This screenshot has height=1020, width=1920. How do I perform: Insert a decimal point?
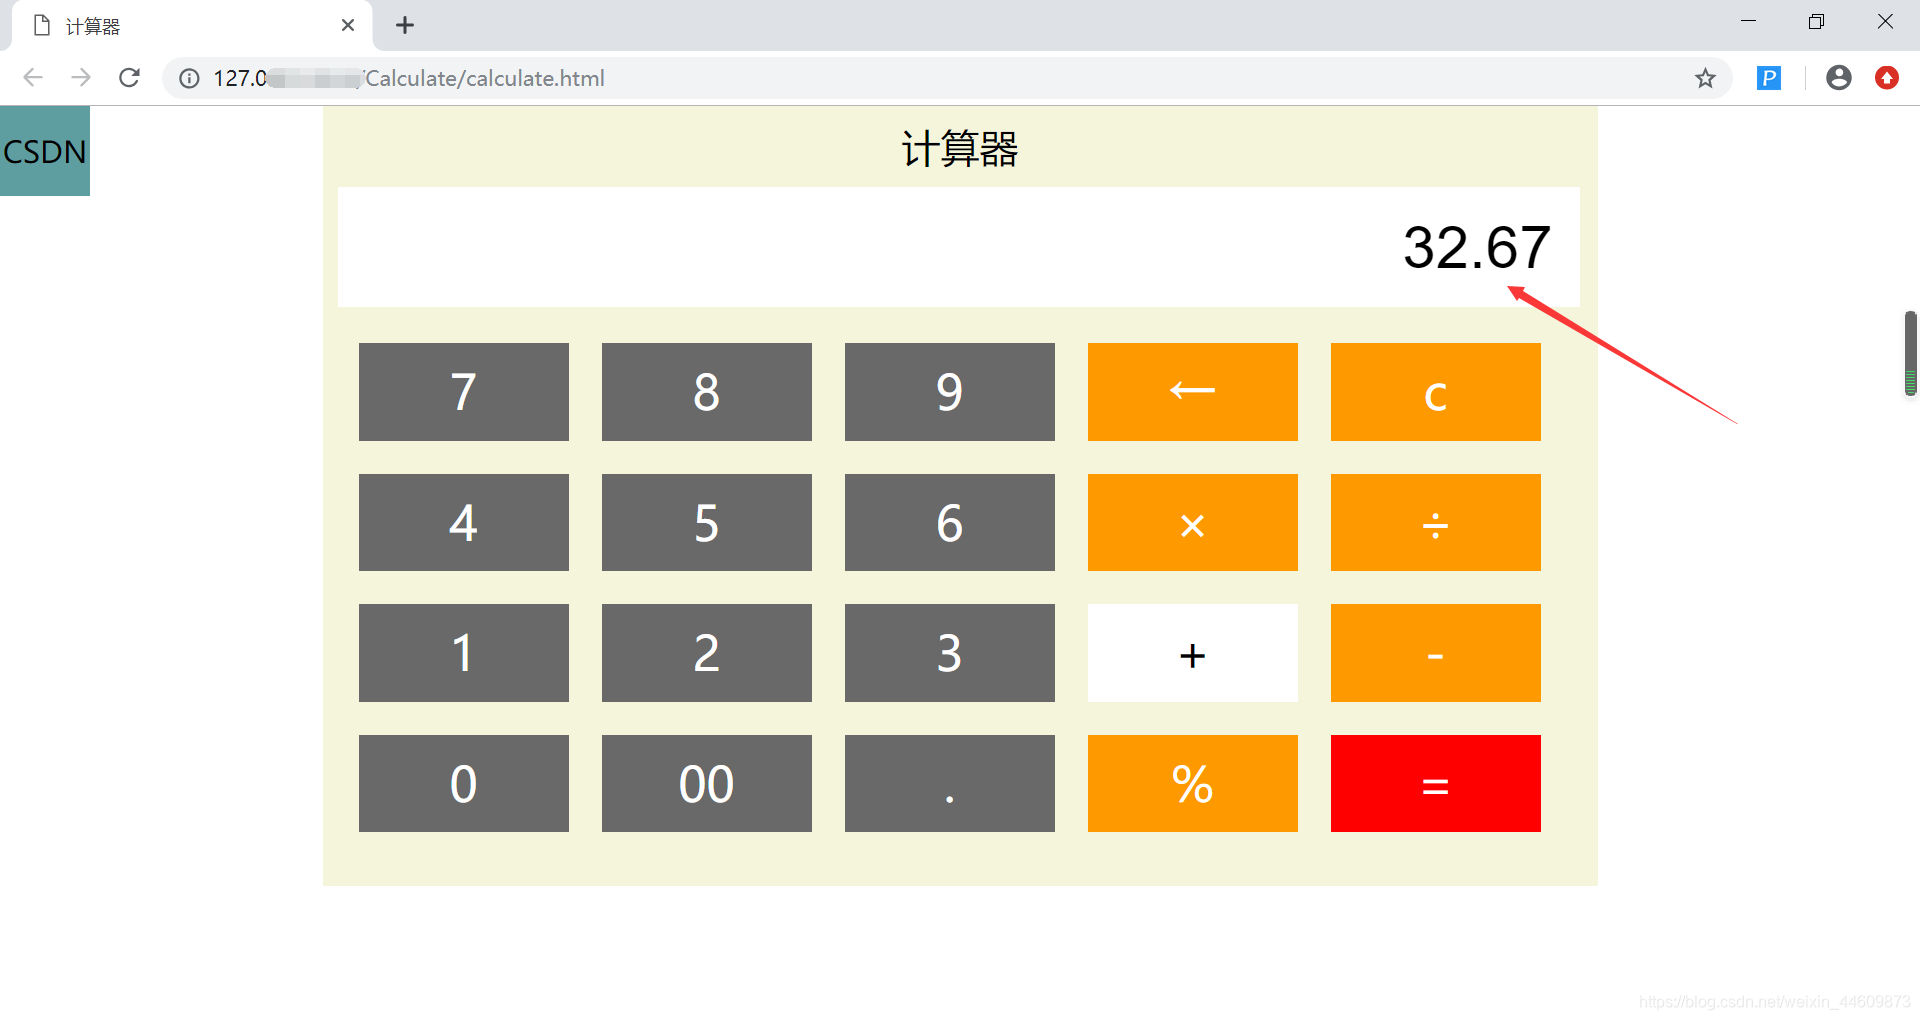coord(950,784)
